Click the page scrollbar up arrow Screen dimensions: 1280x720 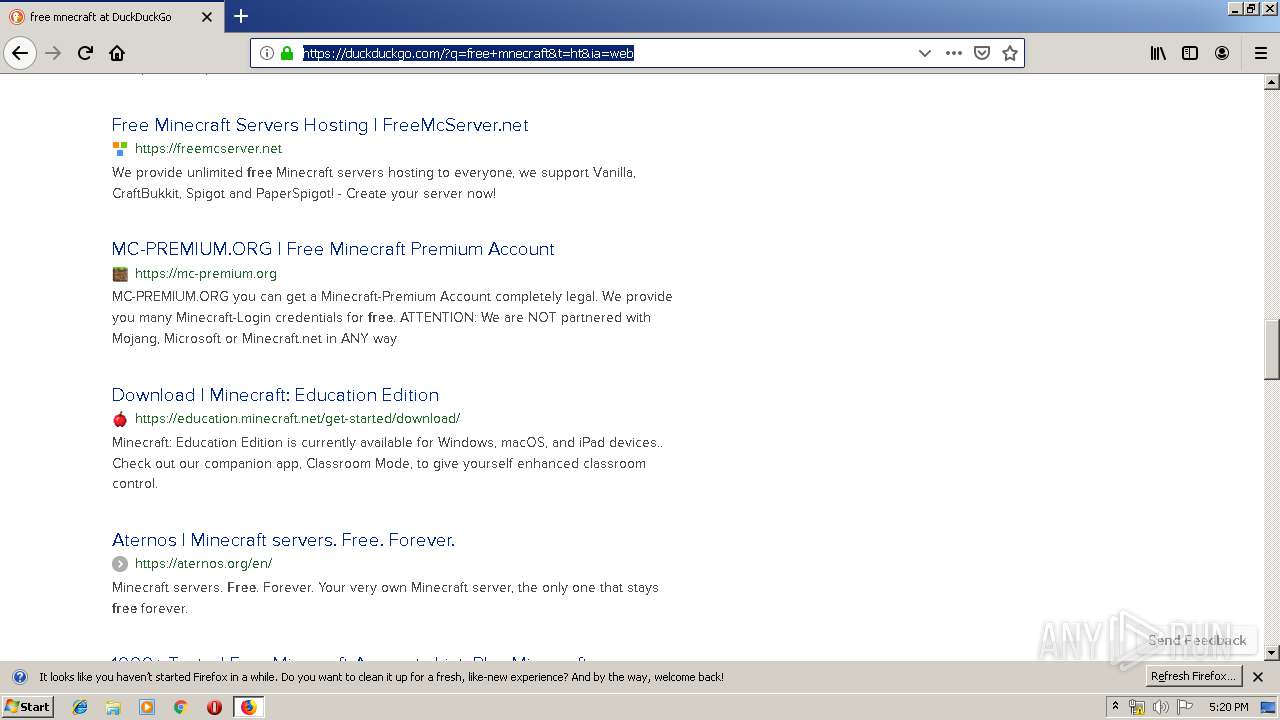point(1272,82)
